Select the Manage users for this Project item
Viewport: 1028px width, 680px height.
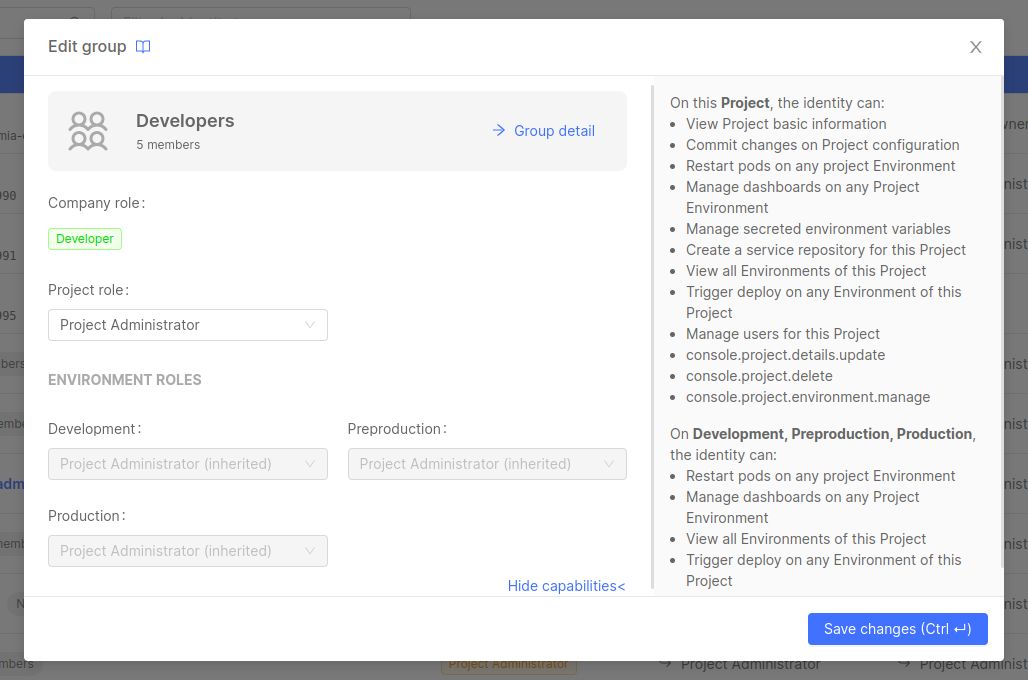pos(782,334)
